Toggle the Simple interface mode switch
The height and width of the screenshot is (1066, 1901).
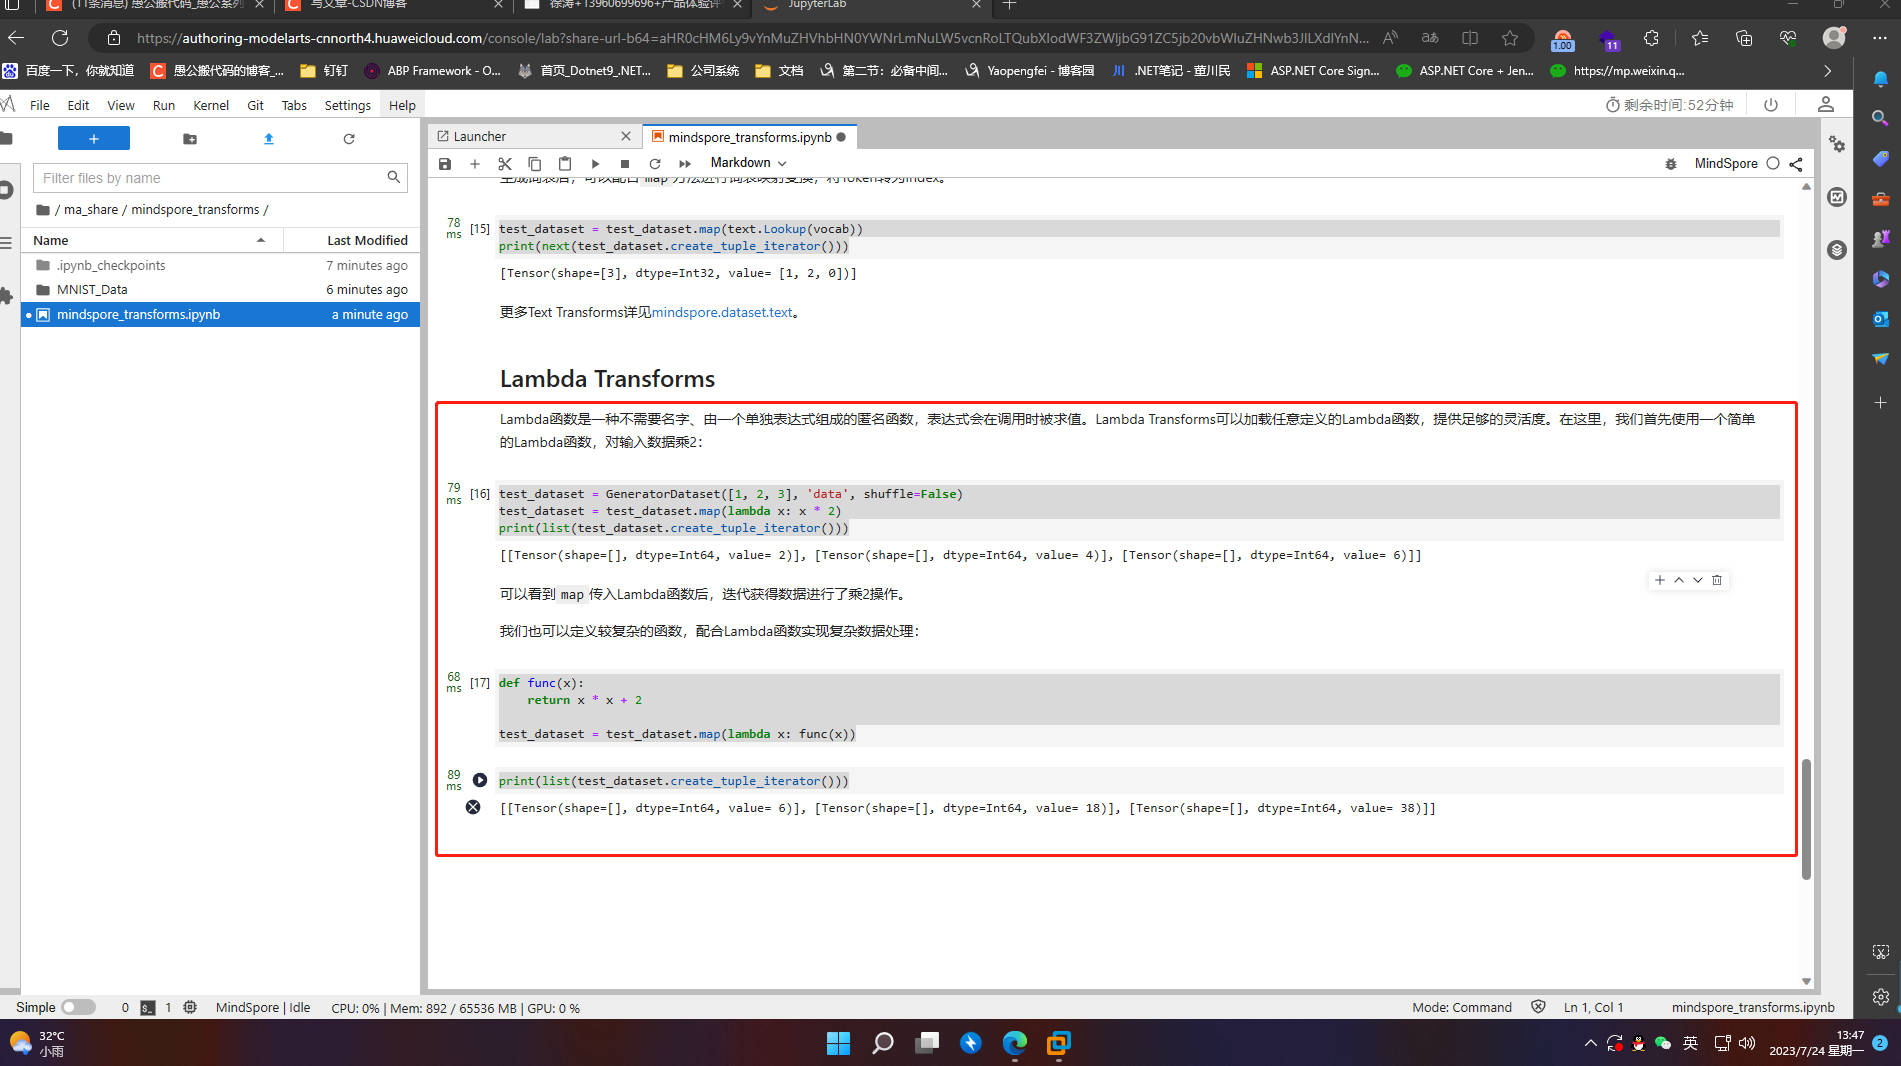pyautogui.click(x=78, y=1007)
